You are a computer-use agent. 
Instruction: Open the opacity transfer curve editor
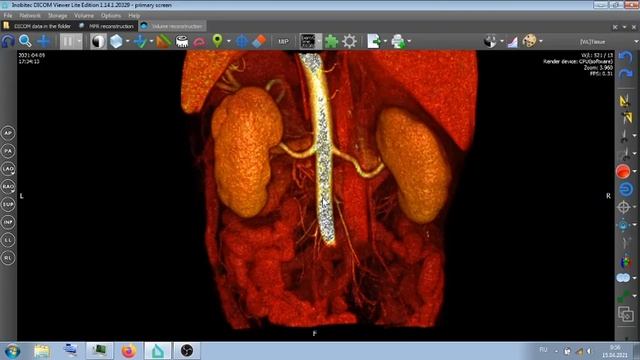[513, 42]
